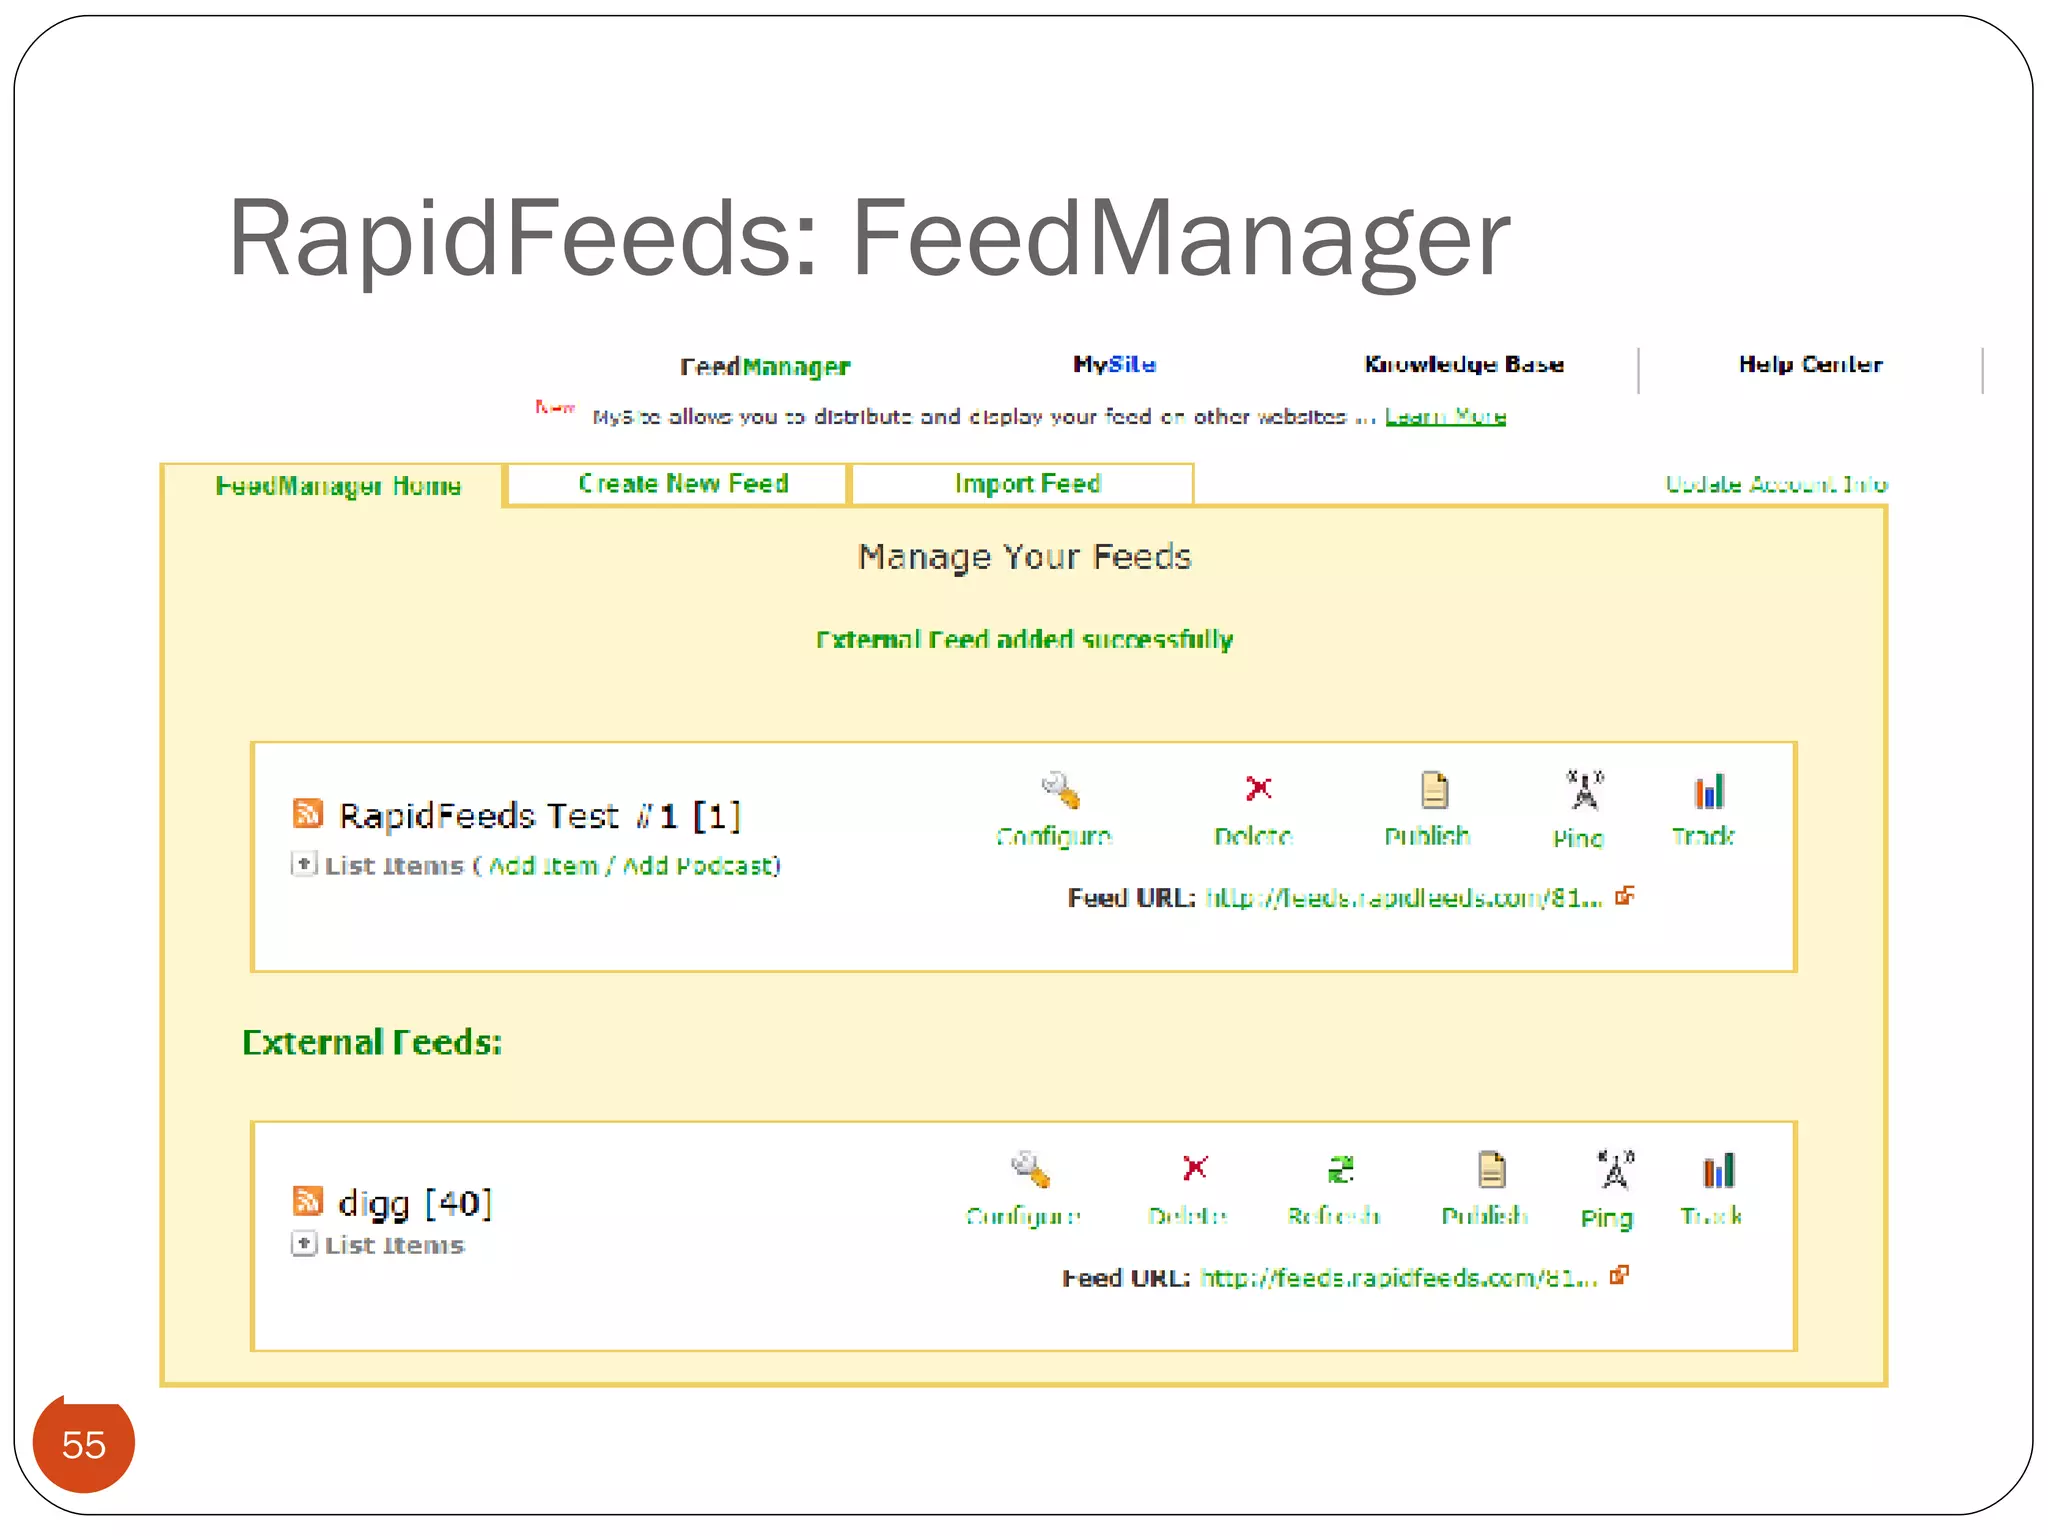
Task: Click slide number 55 badge
Action: pos(84,1444)
